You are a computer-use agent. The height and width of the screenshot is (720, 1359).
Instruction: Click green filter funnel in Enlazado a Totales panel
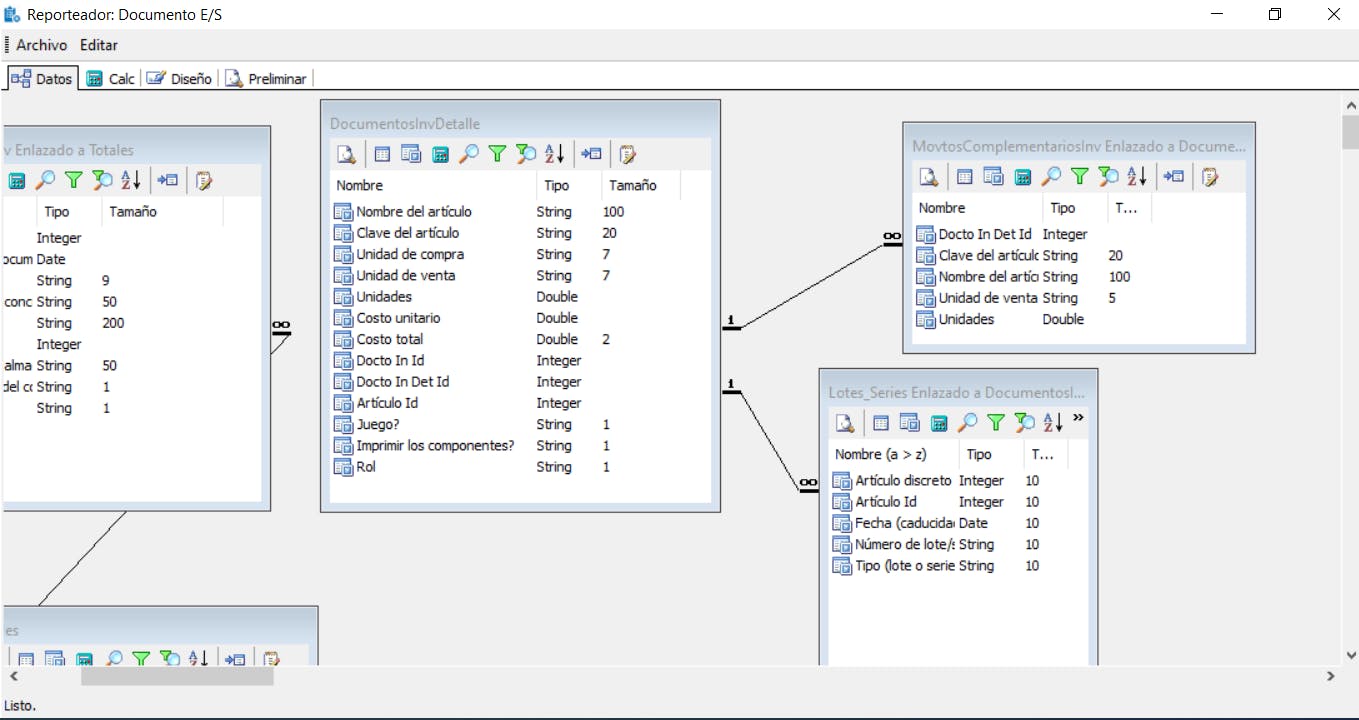[73, 181]
